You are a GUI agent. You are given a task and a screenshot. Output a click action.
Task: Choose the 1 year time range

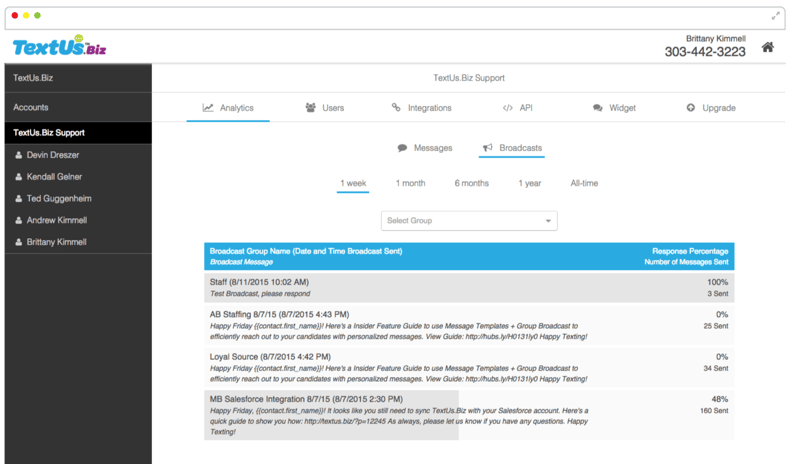[530, 183]
